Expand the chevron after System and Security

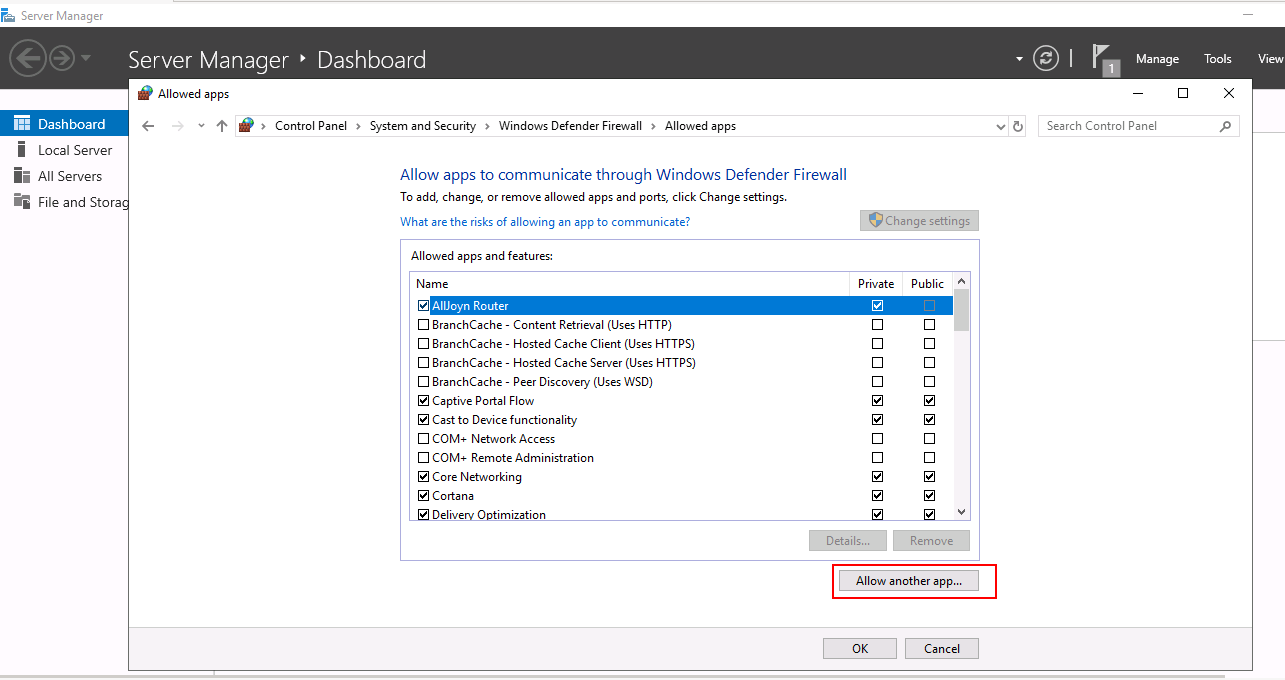click(x=488, y=126)
